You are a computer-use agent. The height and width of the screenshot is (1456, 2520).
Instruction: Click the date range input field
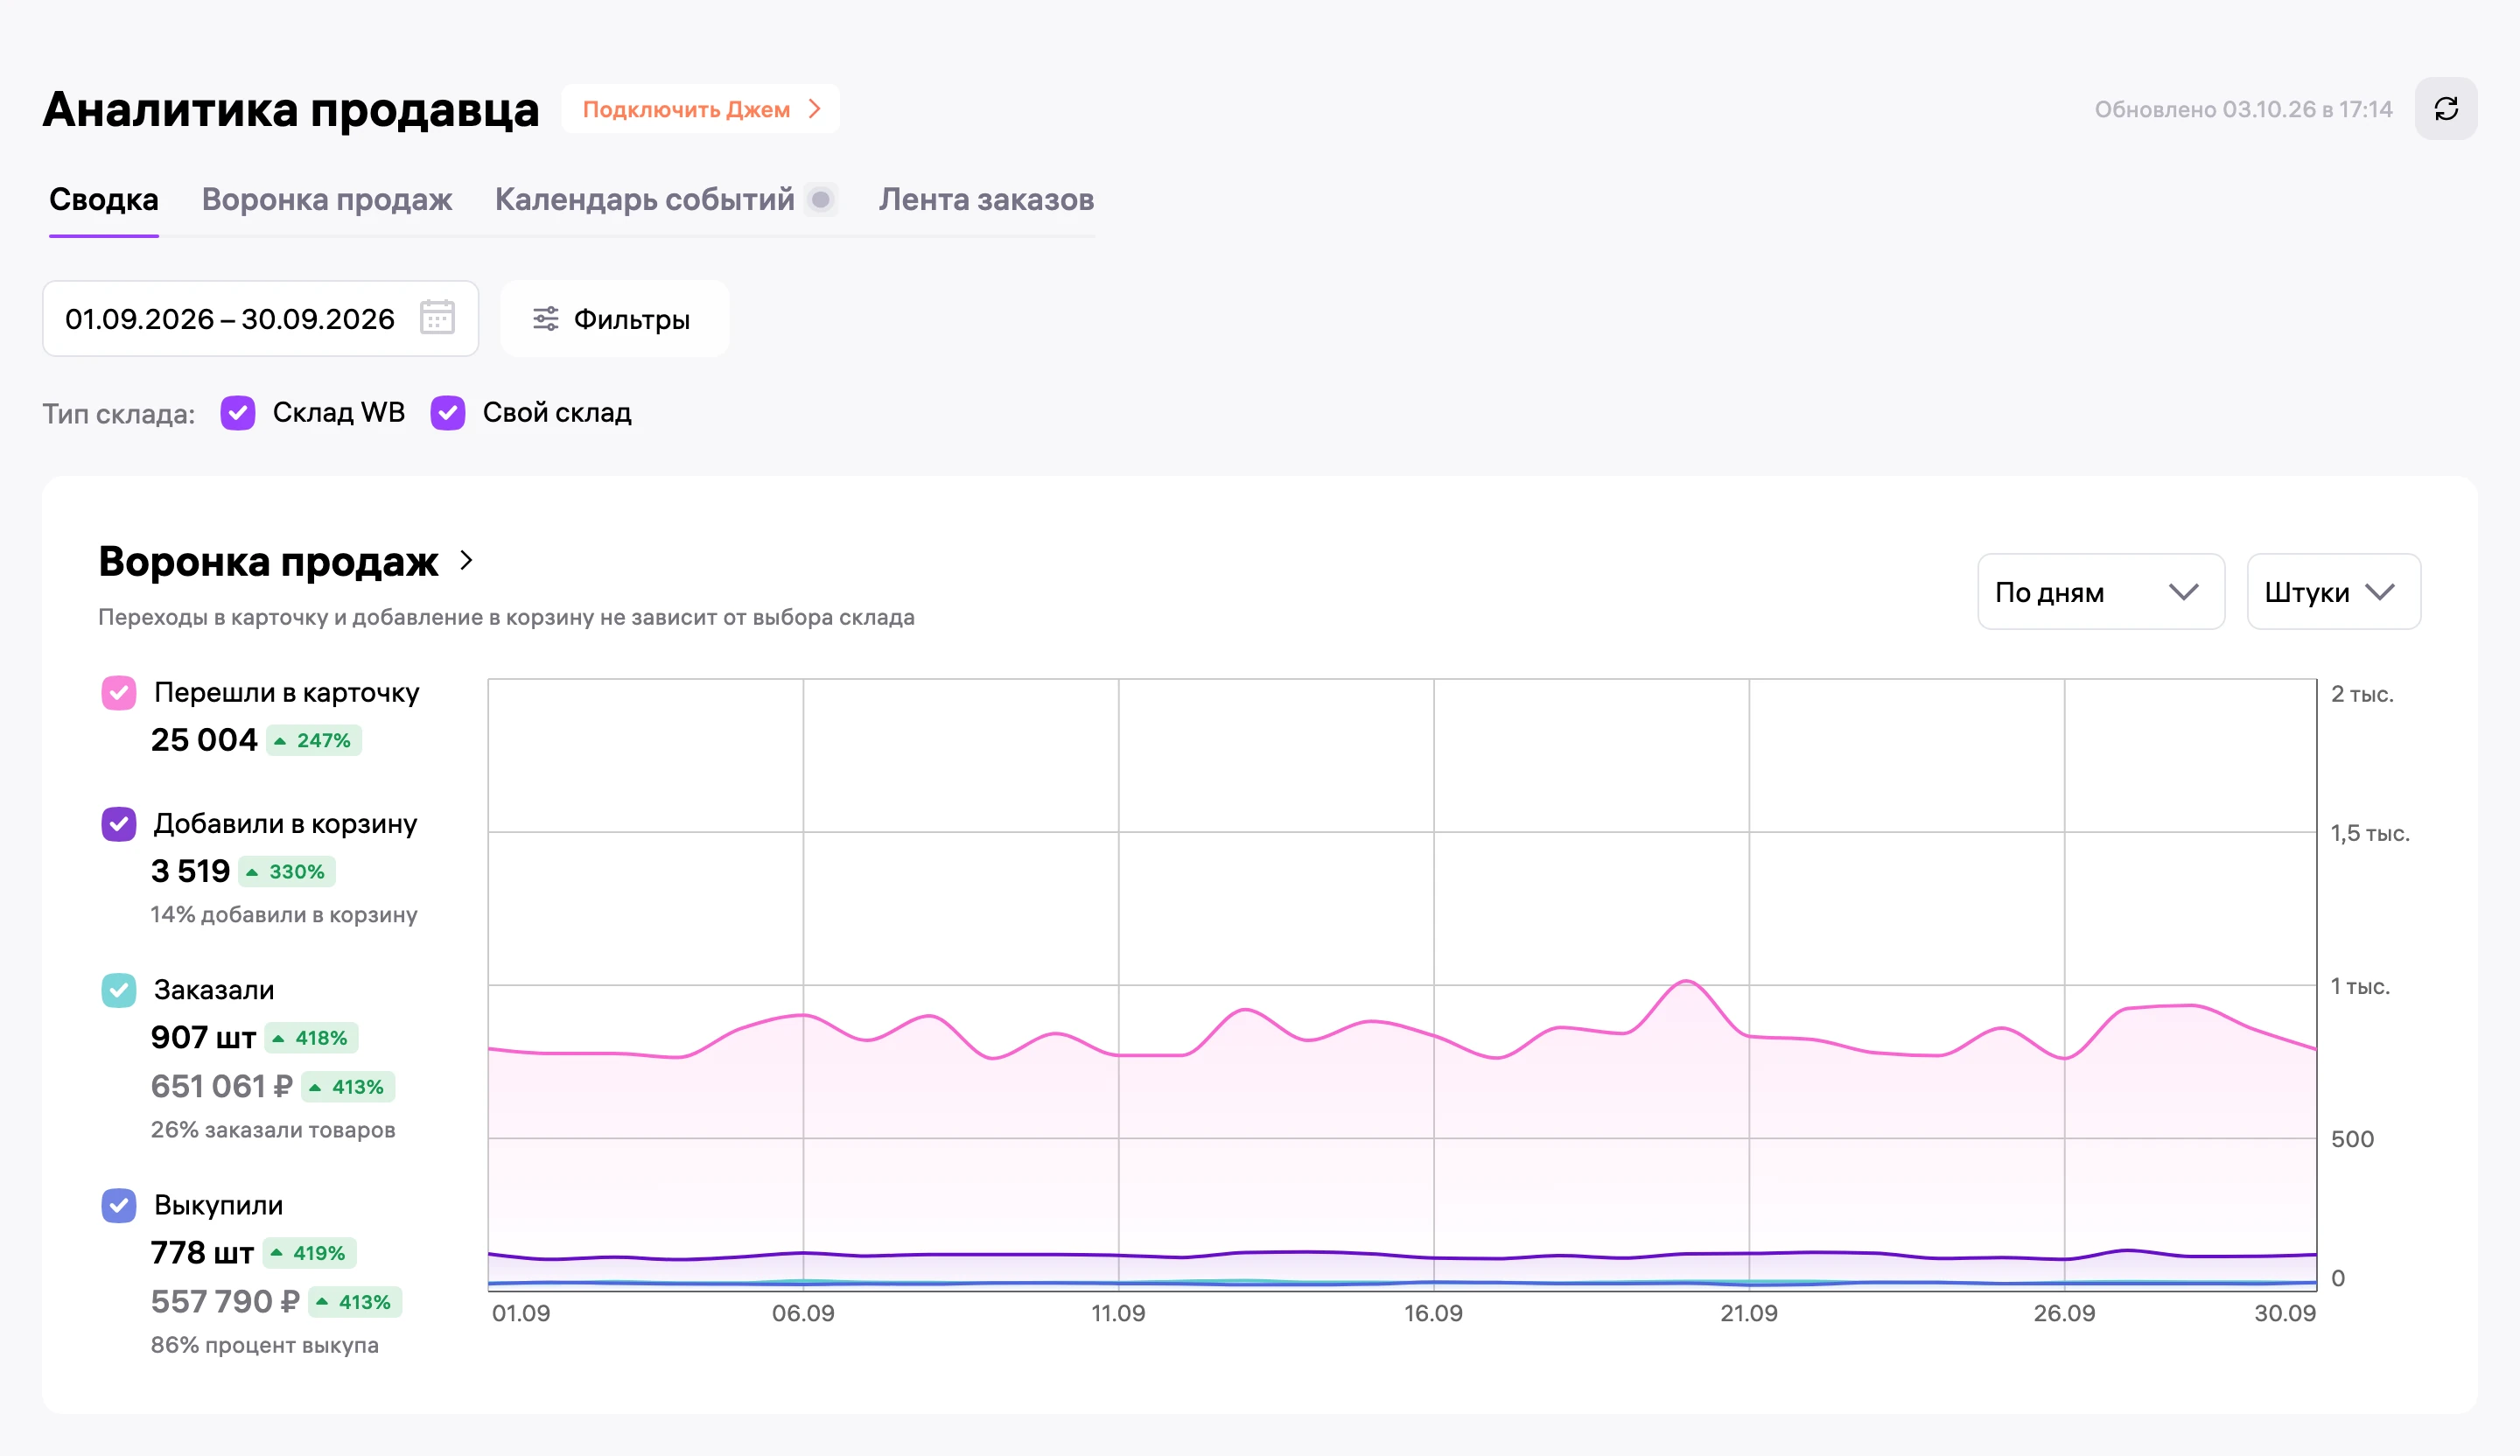click(x=260, y=319)
